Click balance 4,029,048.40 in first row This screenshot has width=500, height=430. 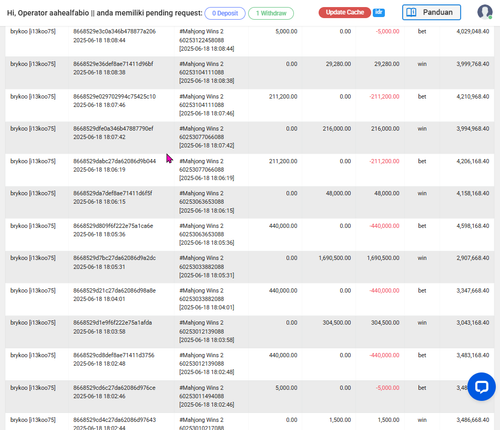pyautogui.click(x=473, y=32)
